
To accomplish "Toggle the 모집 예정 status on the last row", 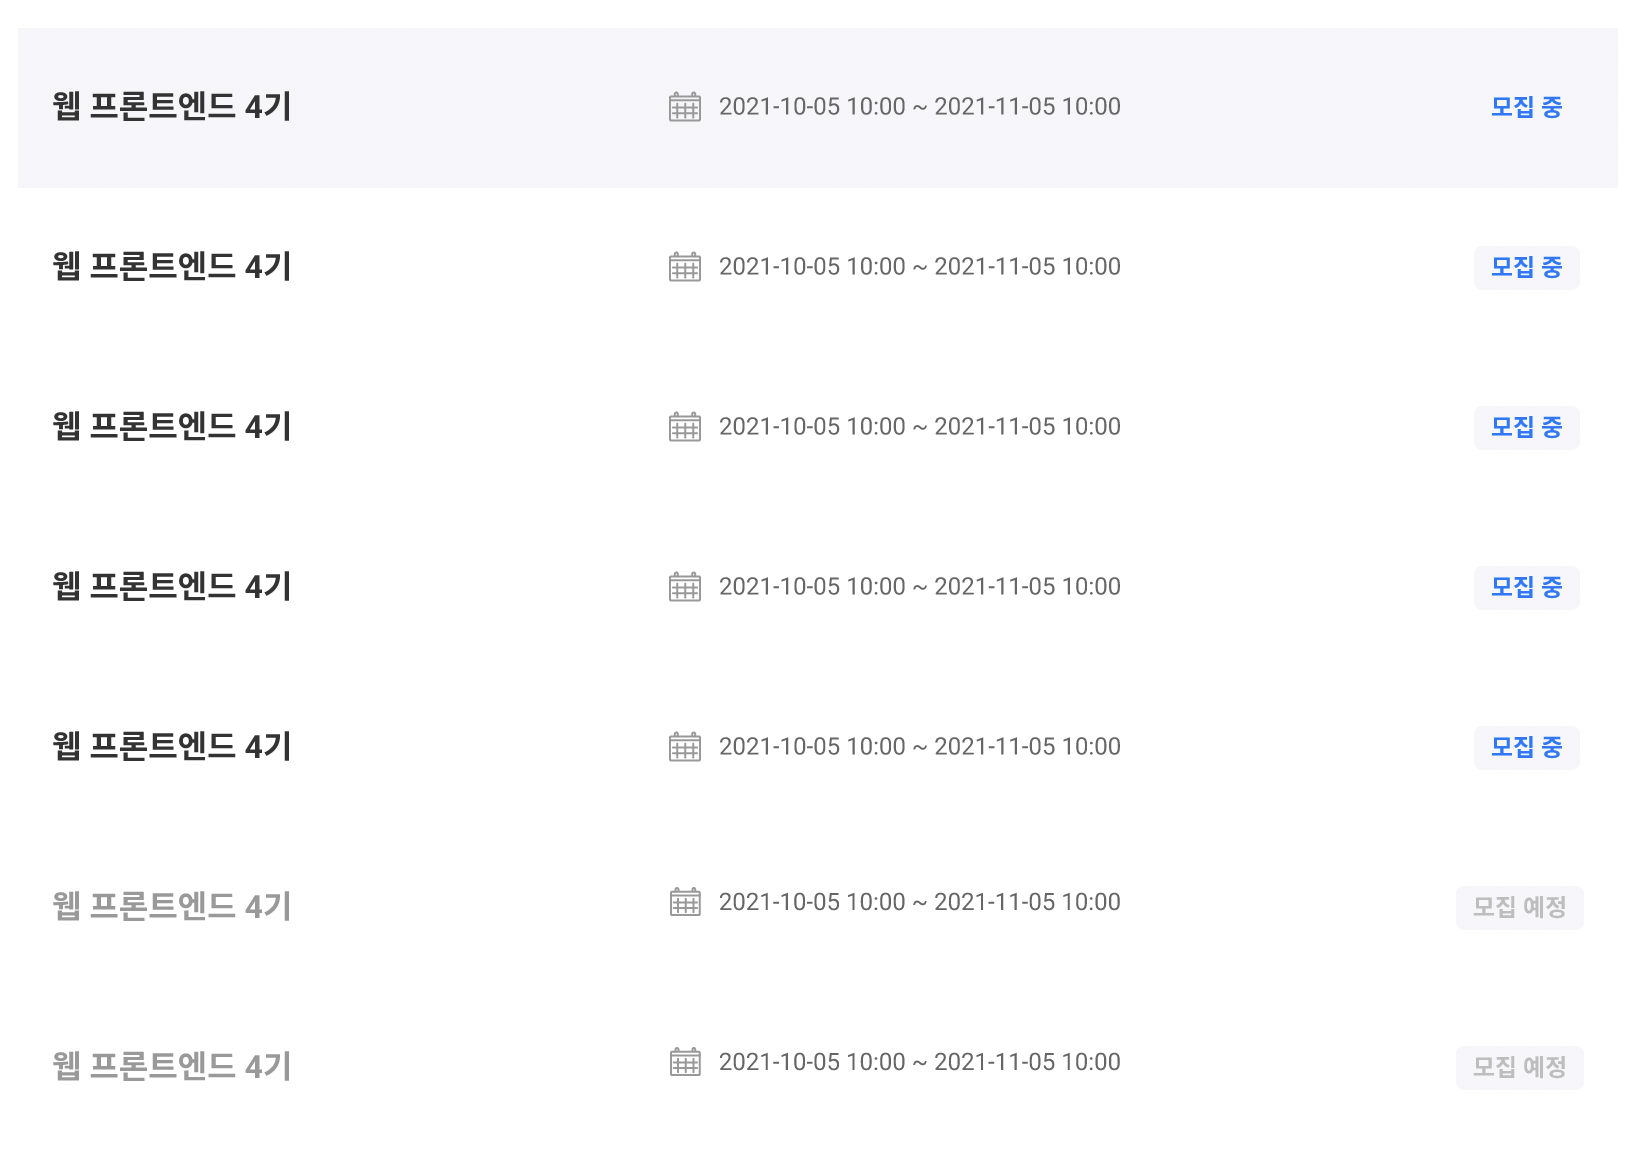I will pos(1519,1067).
